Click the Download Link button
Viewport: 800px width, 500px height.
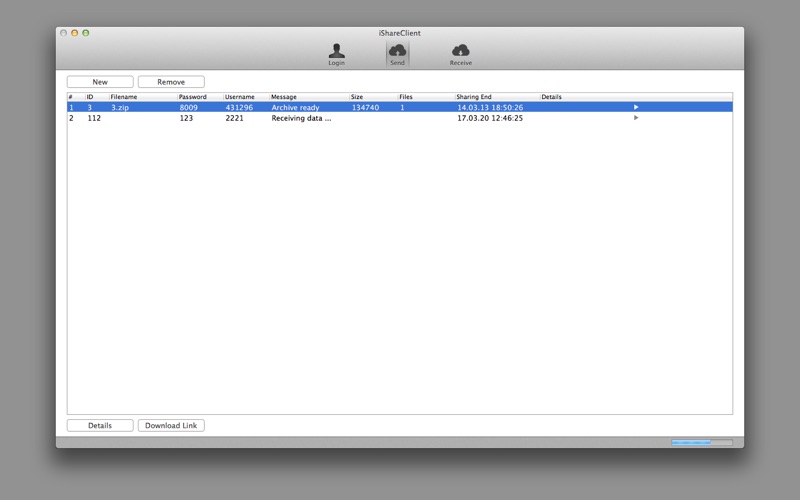[x=171, y=426]
